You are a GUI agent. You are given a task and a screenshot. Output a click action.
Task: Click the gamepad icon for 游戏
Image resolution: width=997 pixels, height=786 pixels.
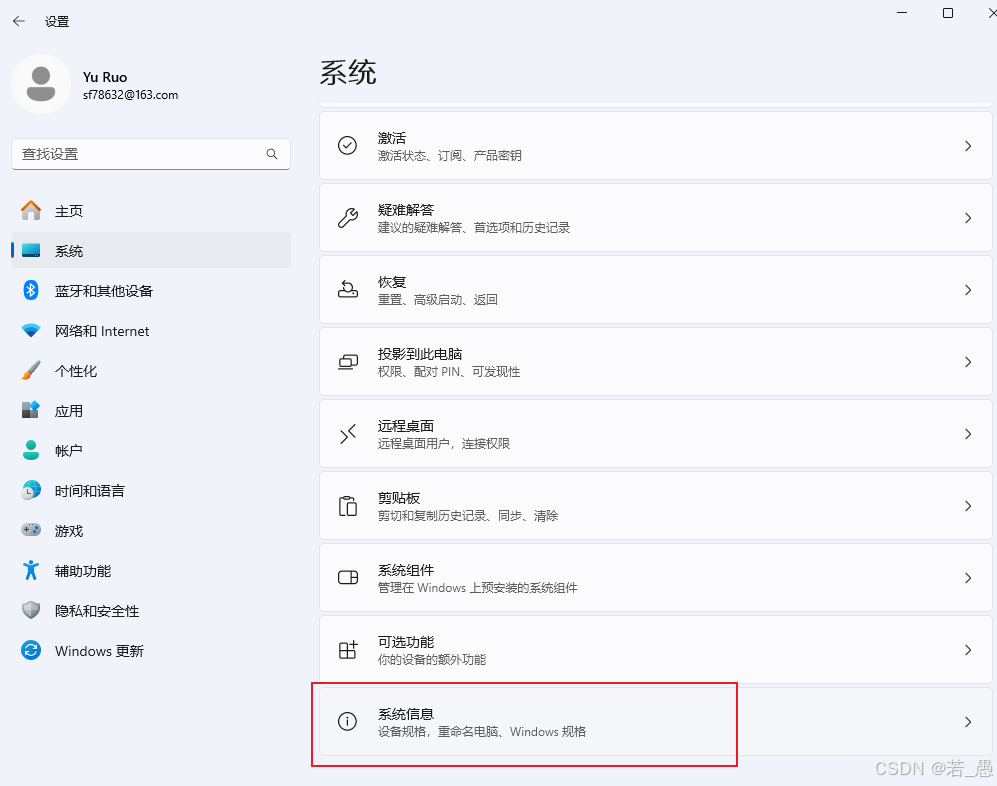[31, 530]
